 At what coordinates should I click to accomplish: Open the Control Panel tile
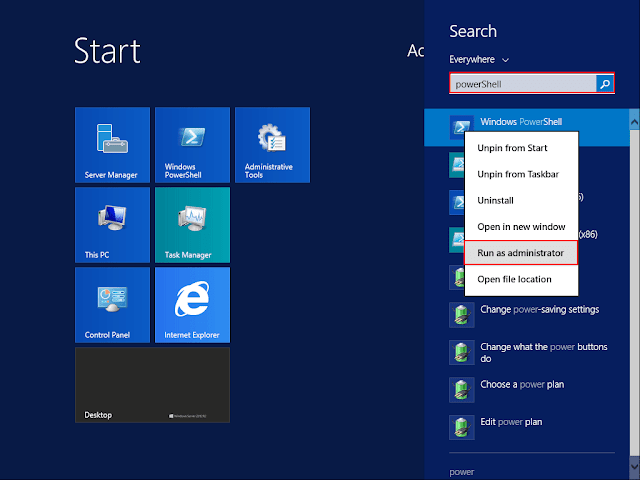[x=112, y=305]
